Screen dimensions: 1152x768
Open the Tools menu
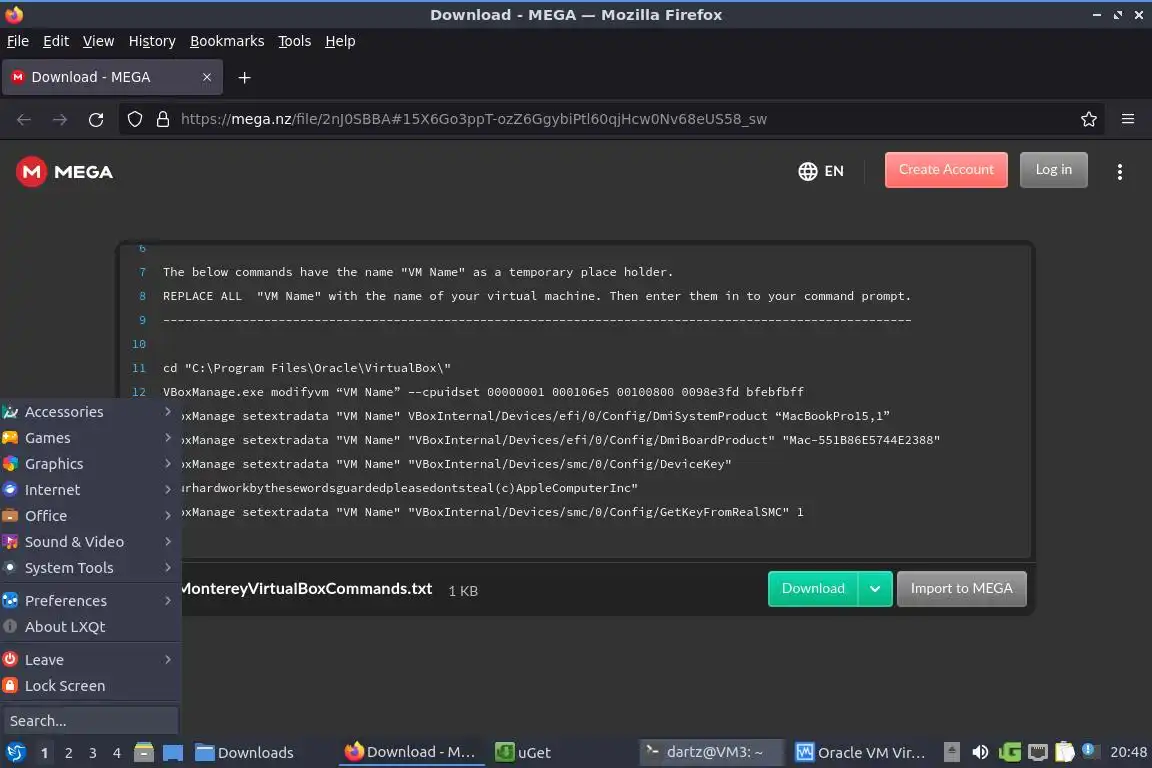pyautogui.click(x=295, y=41)
